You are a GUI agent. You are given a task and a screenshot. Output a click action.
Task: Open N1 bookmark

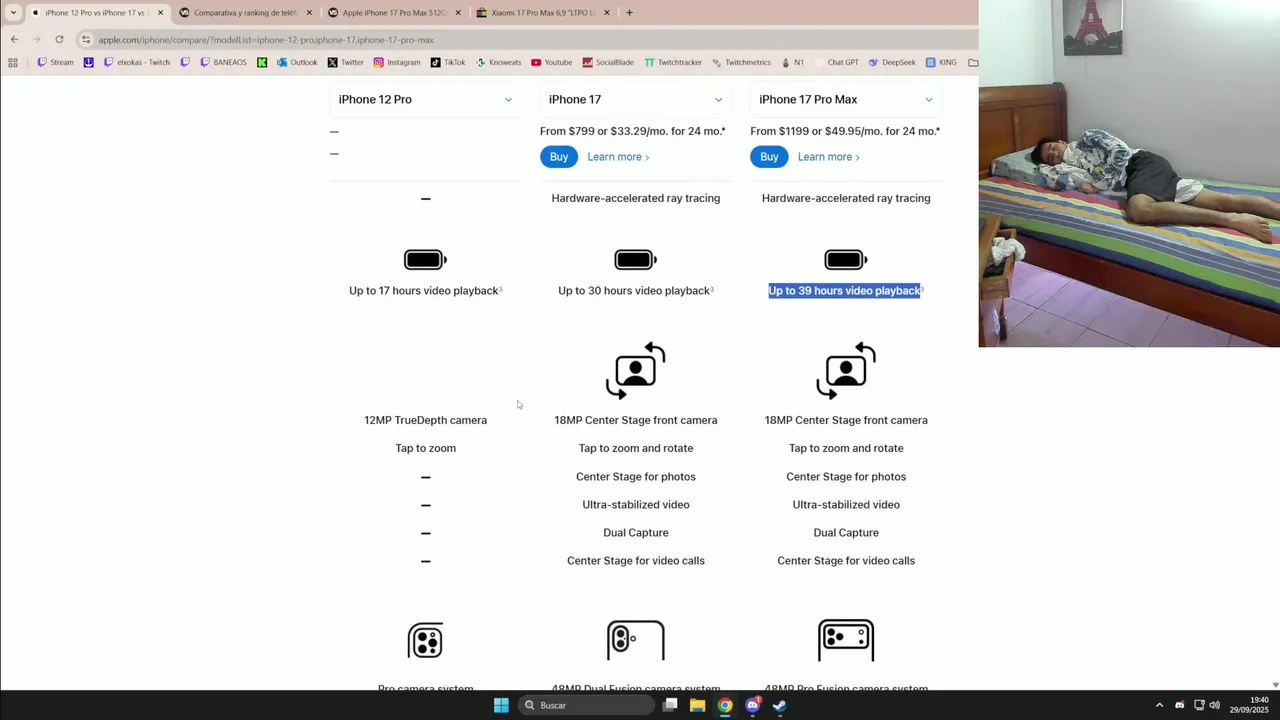point(792,62)
